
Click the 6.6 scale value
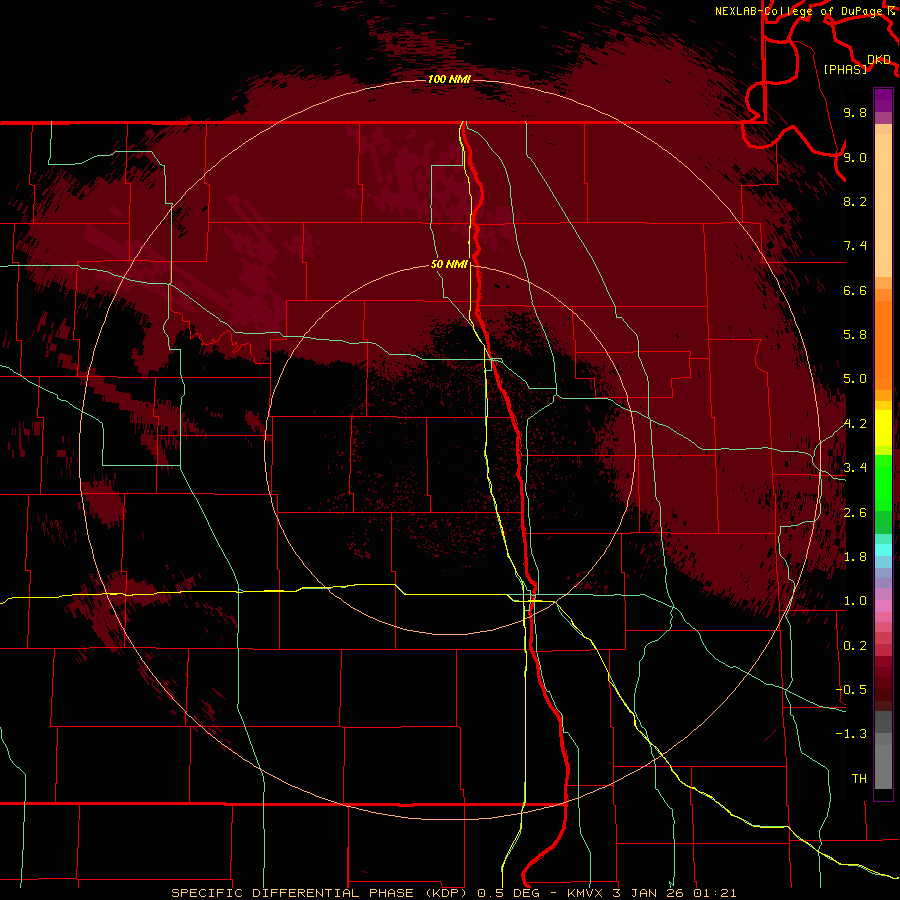click(855, 290)
